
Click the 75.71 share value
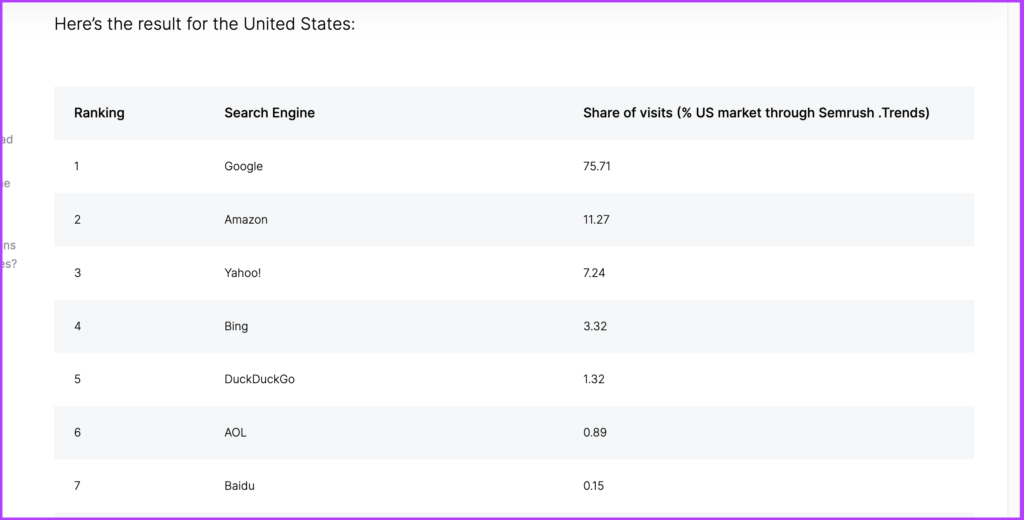[596, 167]
